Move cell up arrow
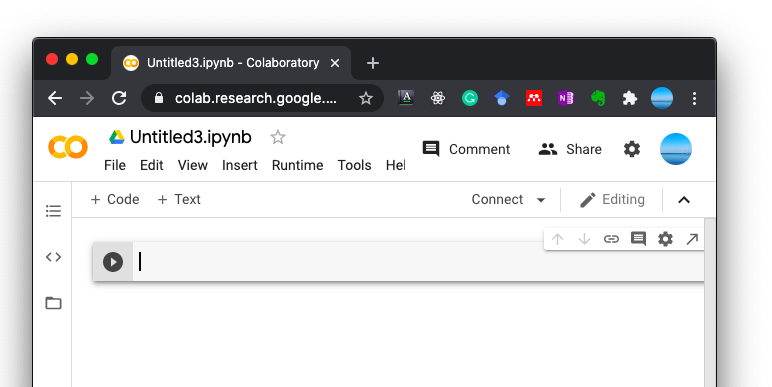The width and height of the screenshot is (772, 387). coord(557,239)
